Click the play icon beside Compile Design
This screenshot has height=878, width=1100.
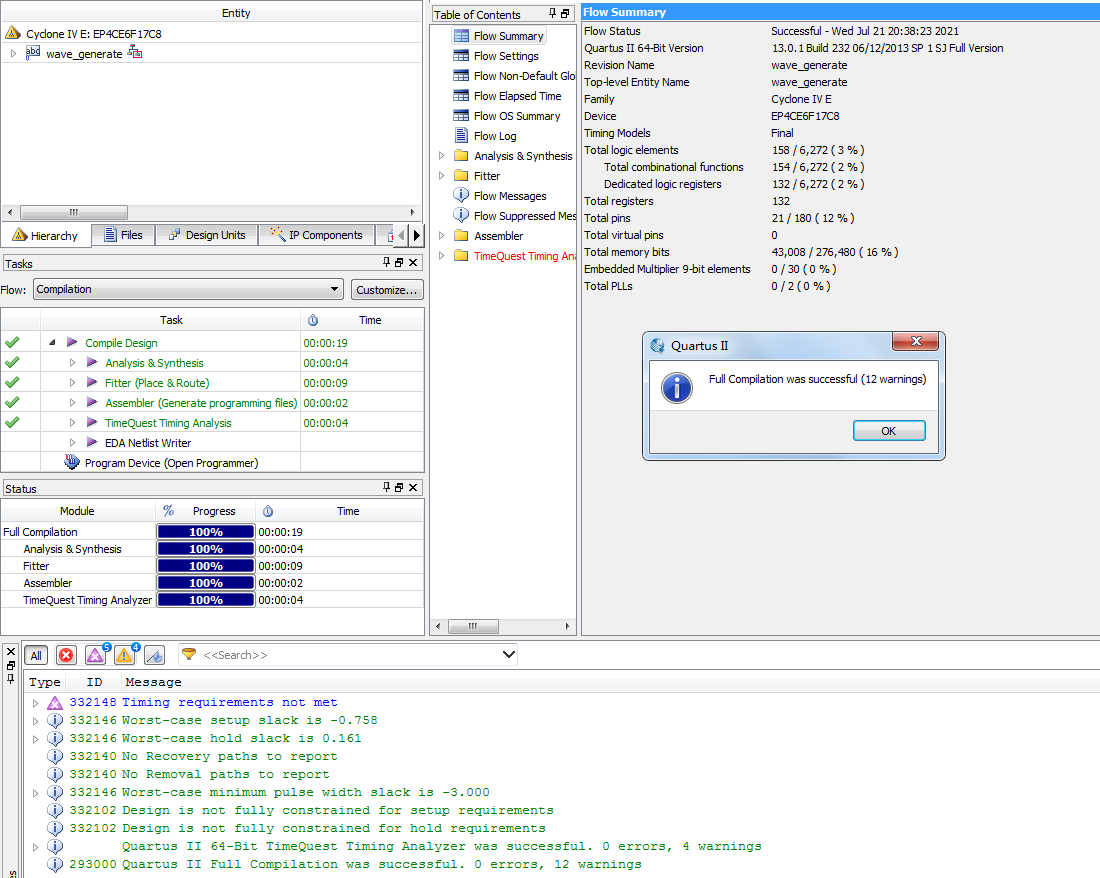[x=72, y=342]
